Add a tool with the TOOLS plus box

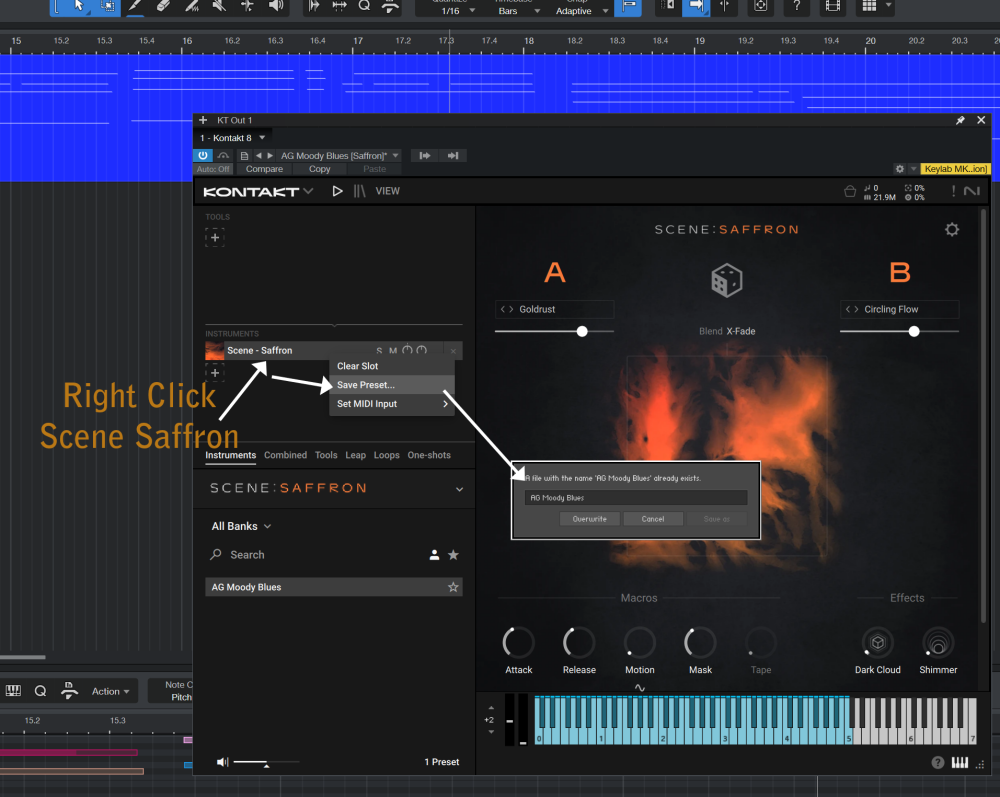pyautogui.click(x=215, y=238)
